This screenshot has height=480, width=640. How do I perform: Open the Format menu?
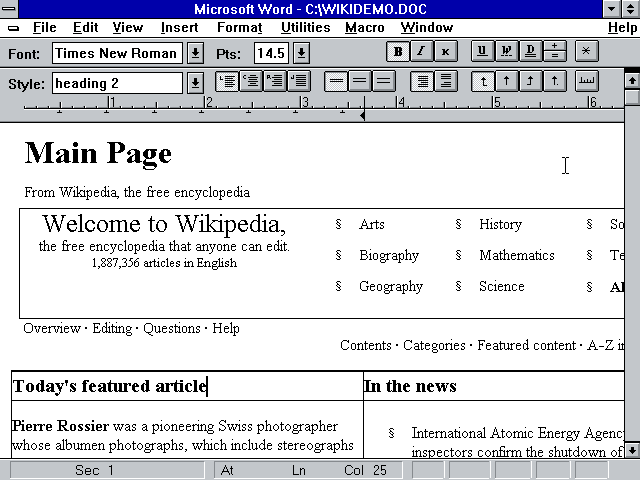coord(240,27)
